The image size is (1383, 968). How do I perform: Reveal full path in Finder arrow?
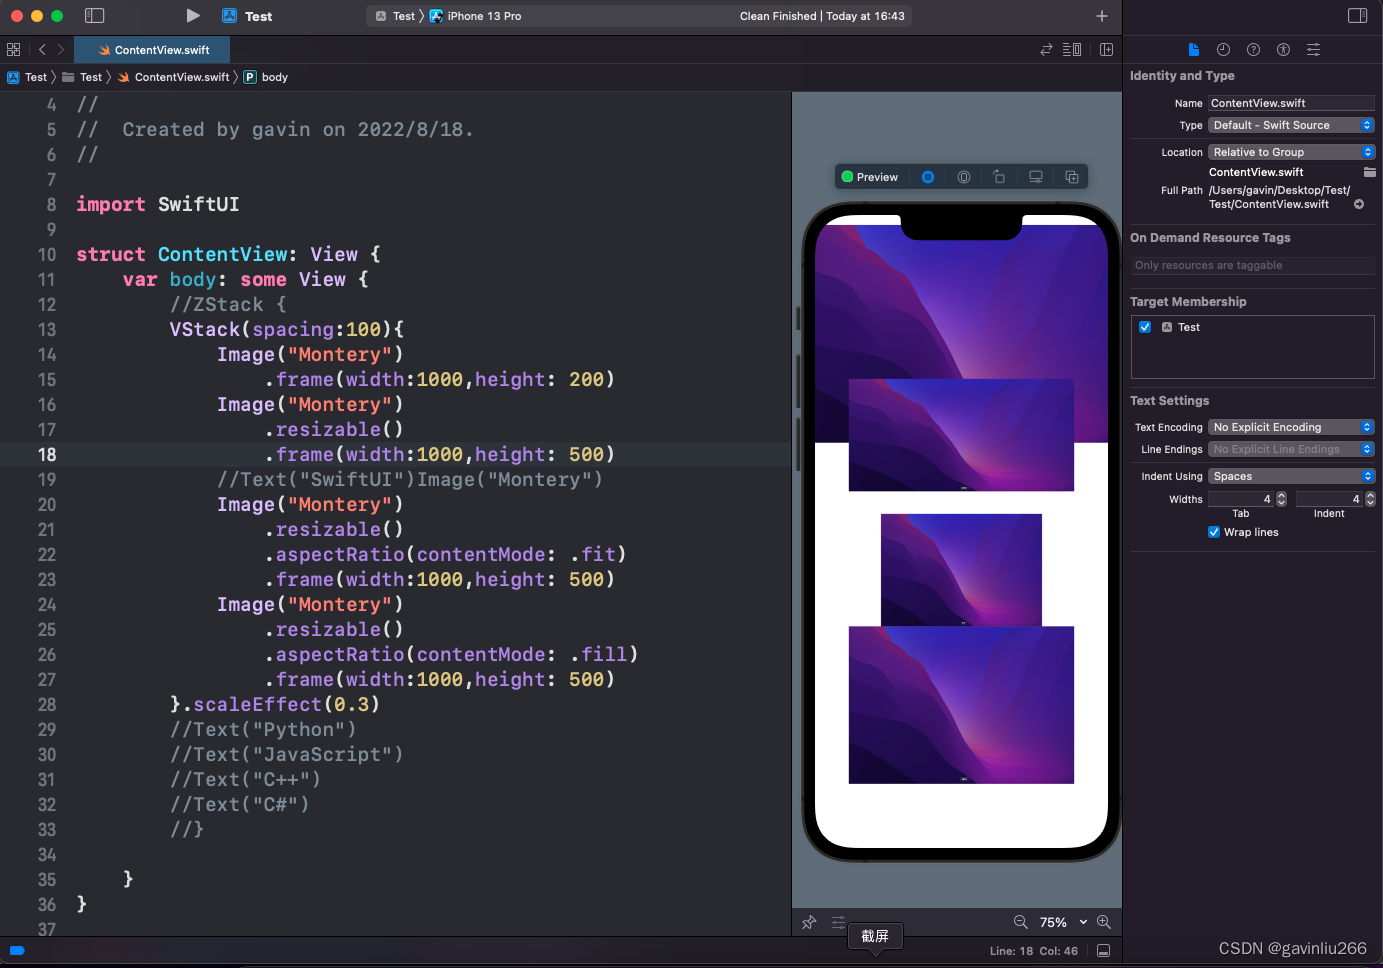[1359, 204]
